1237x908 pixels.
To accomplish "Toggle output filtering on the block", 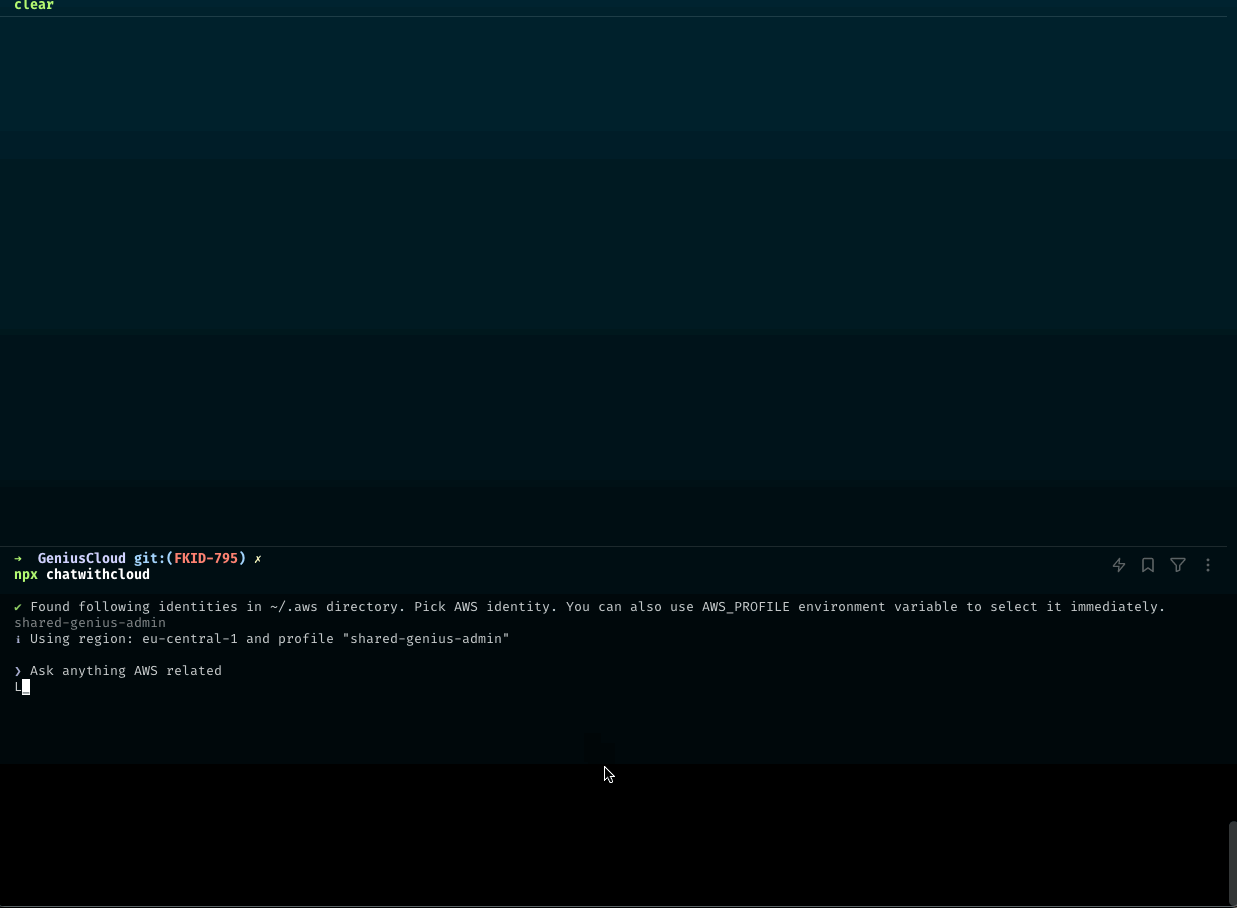I will (x=1177, y=565).
